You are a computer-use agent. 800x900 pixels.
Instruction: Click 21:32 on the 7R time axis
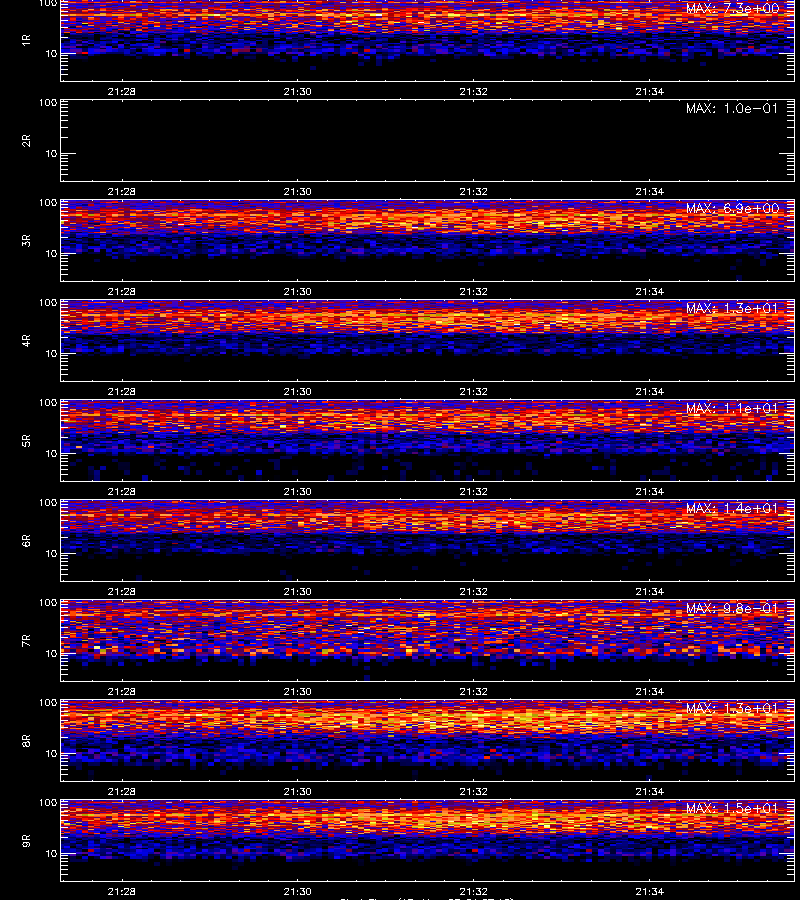(x=473, y=692)
